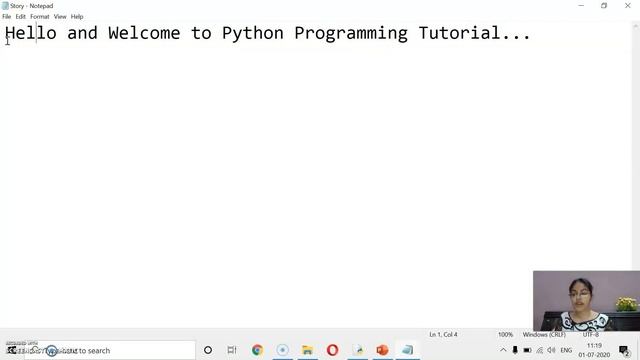Viewport: 640px width, 360px height.
Task: Click the Notepad icon in title bar
Action: click(5, 6)
